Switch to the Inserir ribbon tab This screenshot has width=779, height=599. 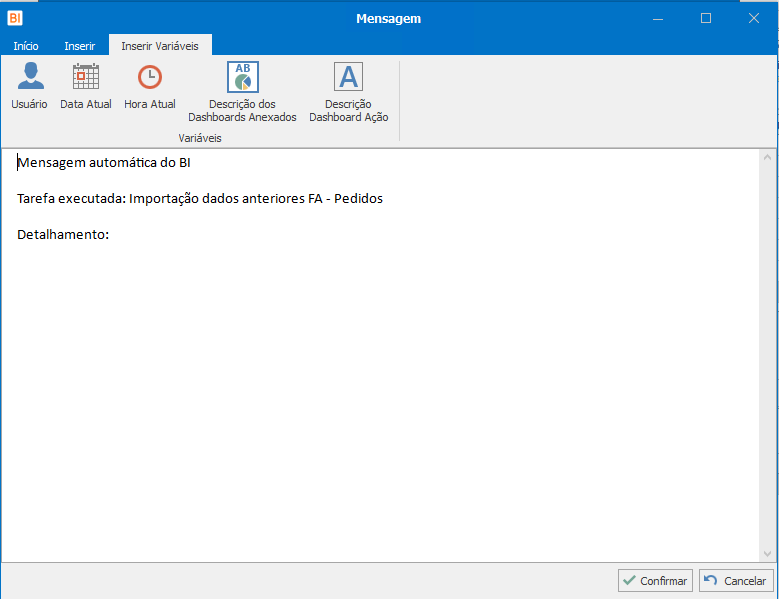pos(79,46)
